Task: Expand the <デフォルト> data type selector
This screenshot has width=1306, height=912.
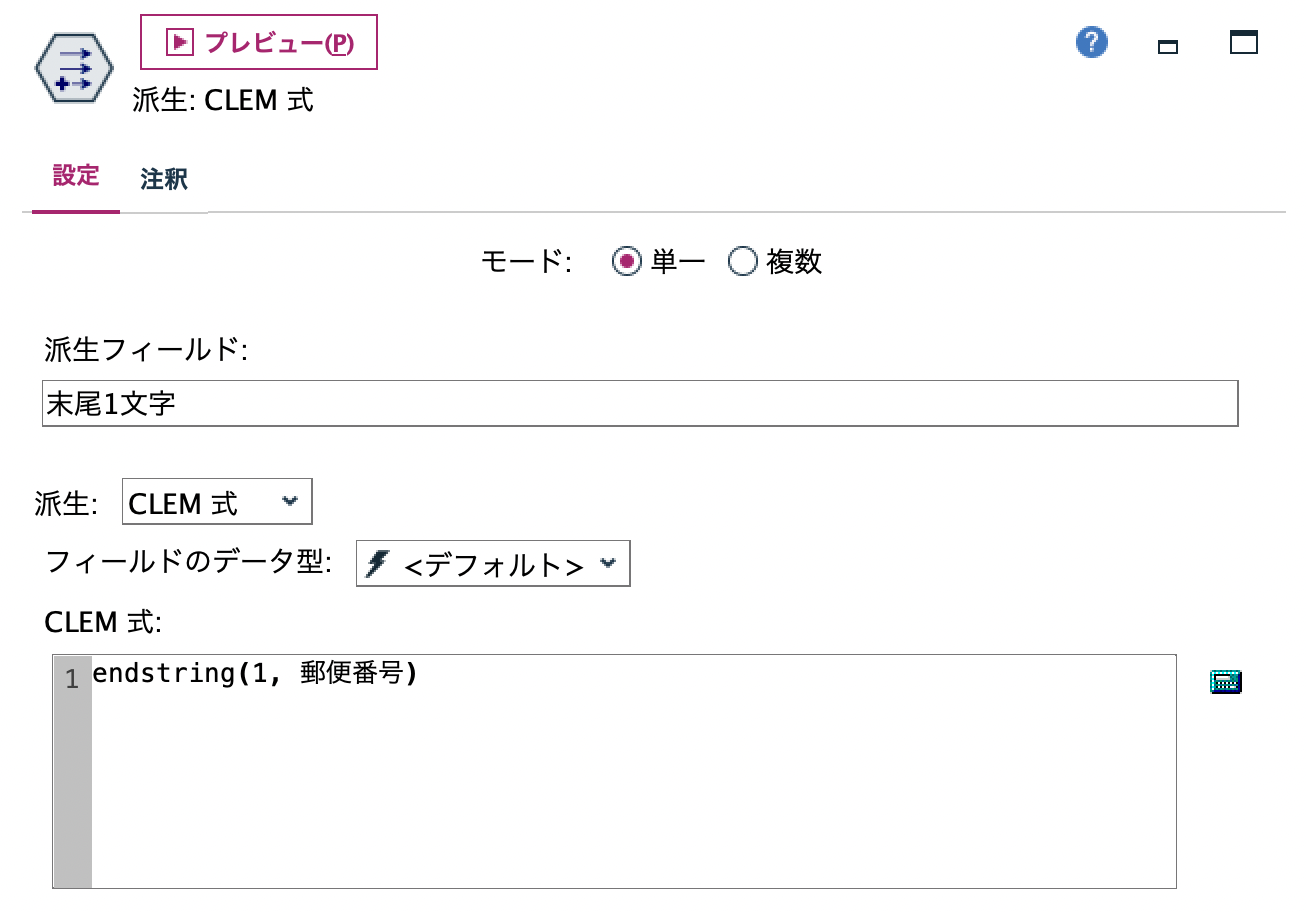Action: click(607, 564)
